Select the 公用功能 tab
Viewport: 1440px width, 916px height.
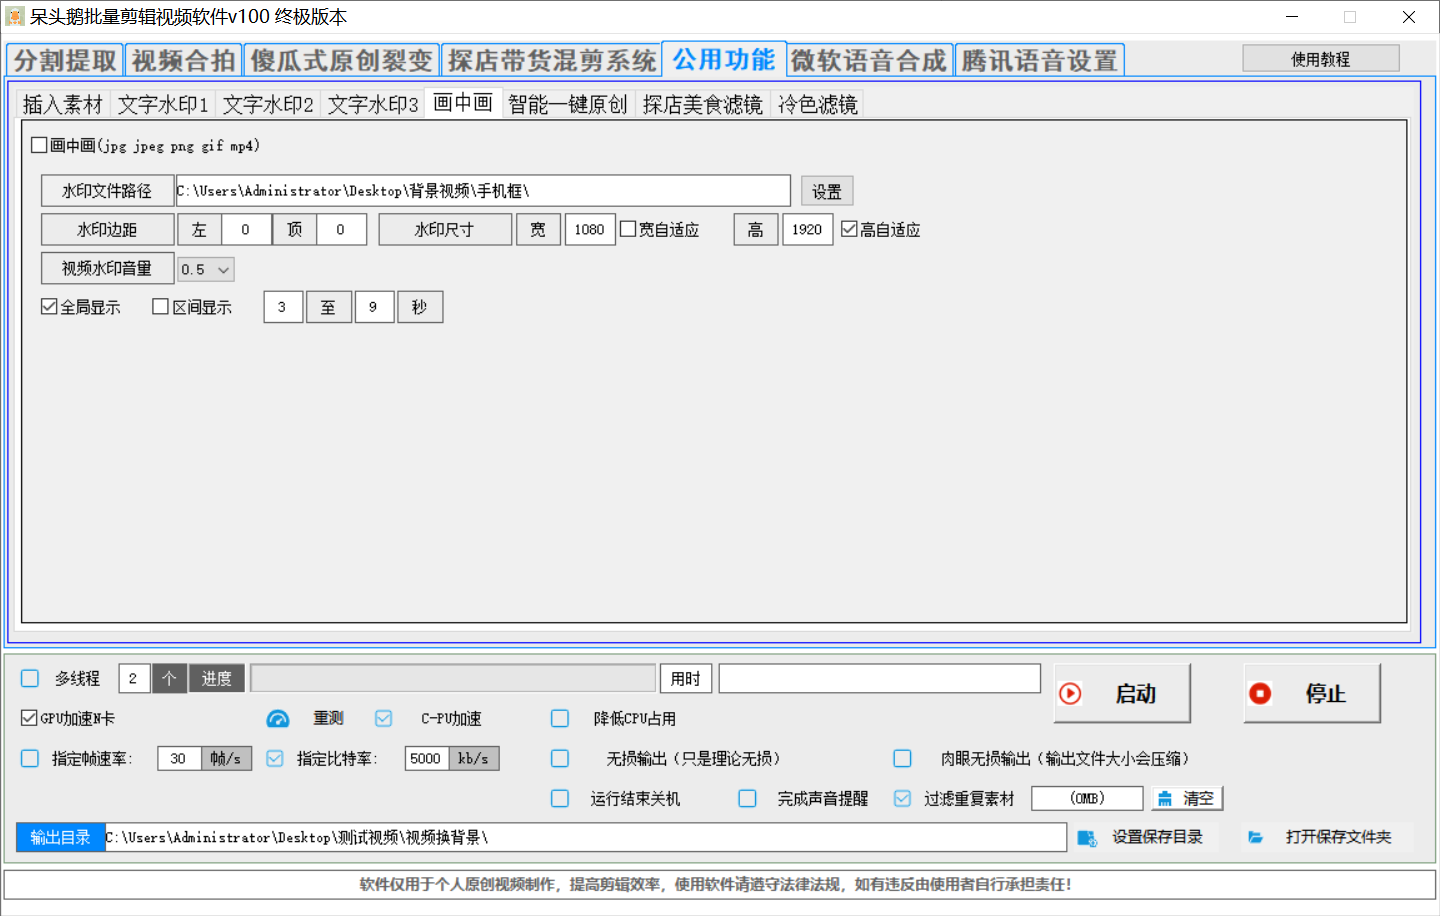tap(724, 59)
